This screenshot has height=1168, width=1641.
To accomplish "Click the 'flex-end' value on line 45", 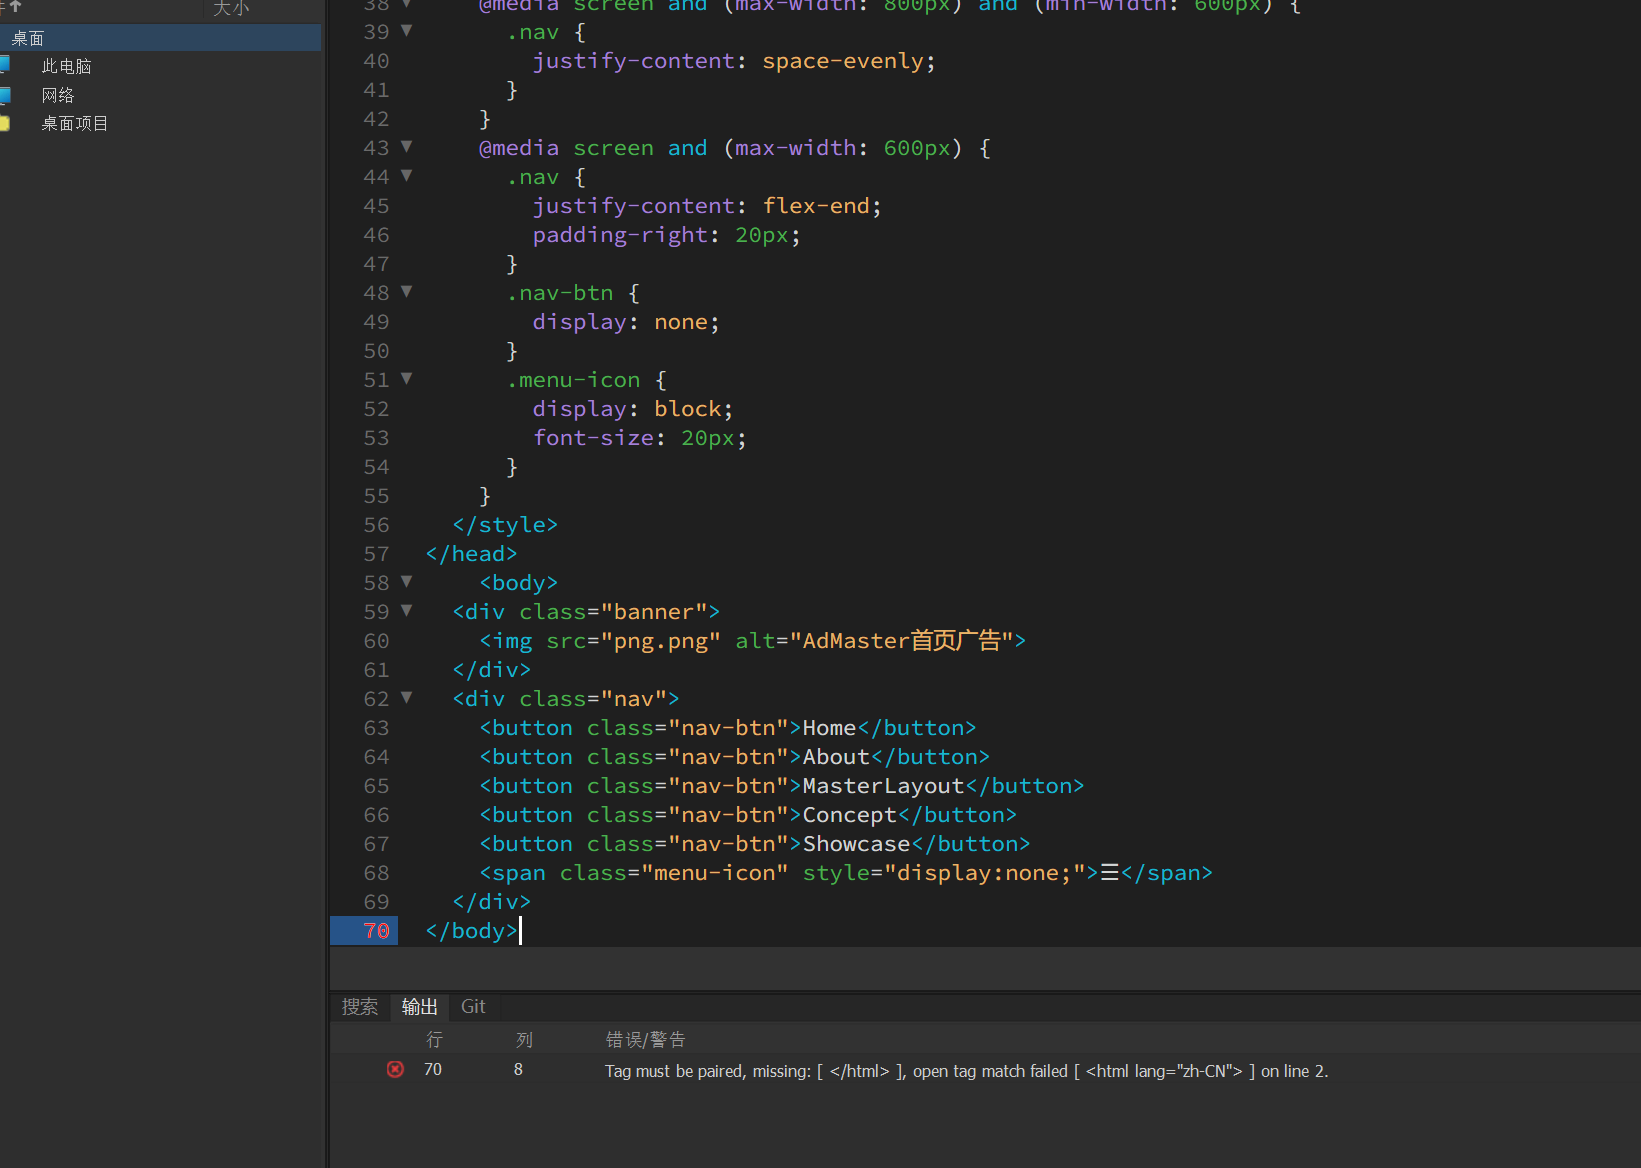I will [x=816, y=206].
